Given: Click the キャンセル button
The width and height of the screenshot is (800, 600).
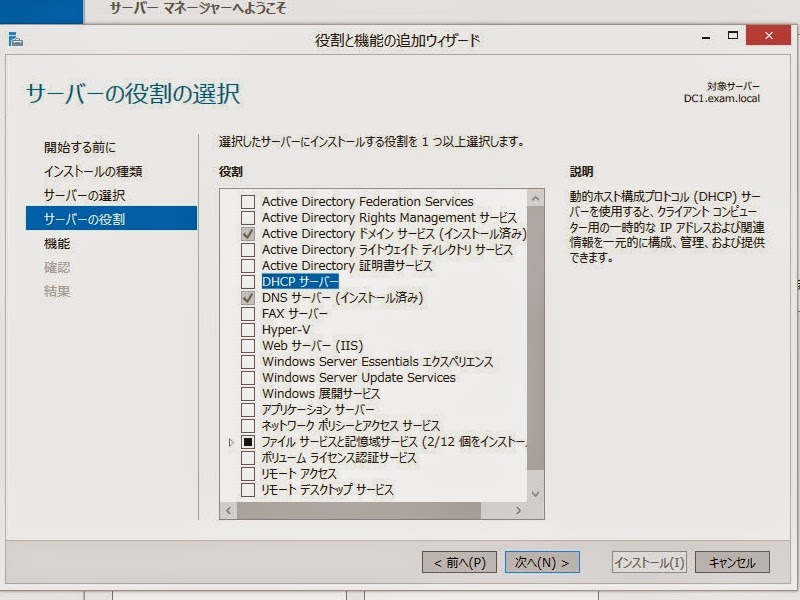Looking at the screenshot, I should click(x=732, y=562).
